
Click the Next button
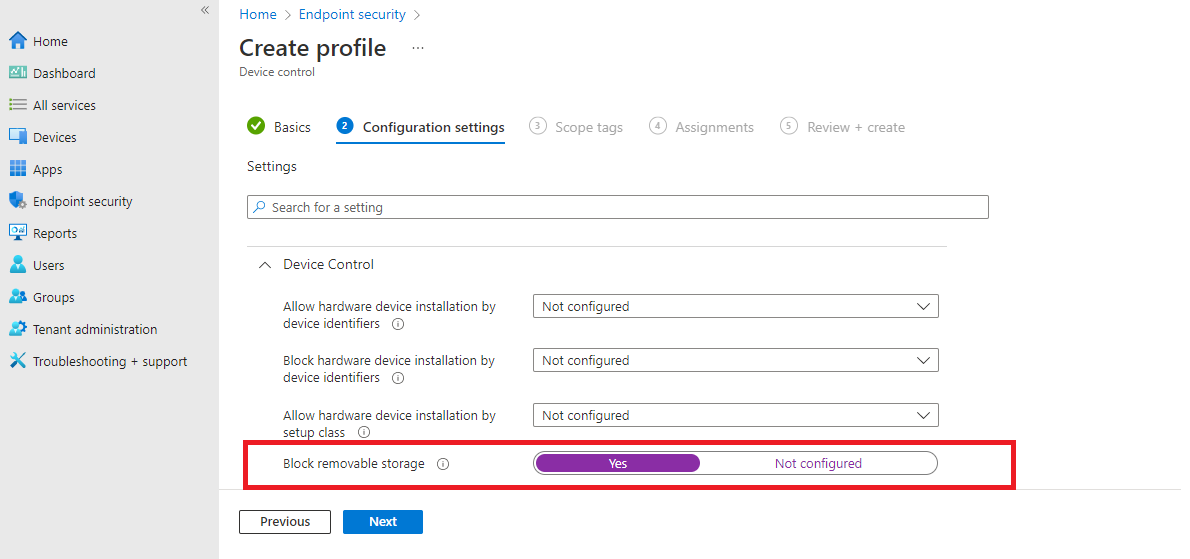click(x=382, y=522)
